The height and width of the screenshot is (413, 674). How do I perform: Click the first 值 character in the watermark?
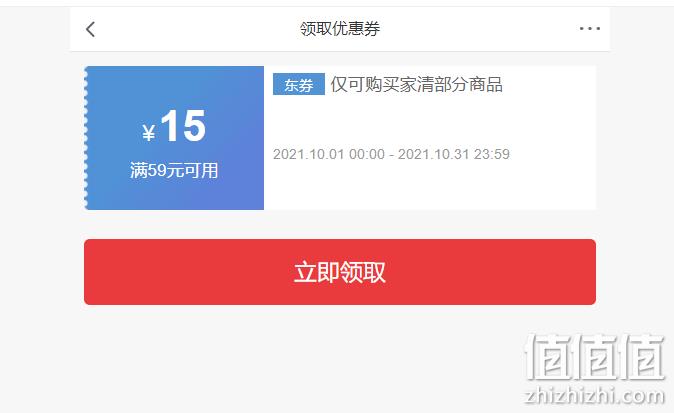[548, 358]
